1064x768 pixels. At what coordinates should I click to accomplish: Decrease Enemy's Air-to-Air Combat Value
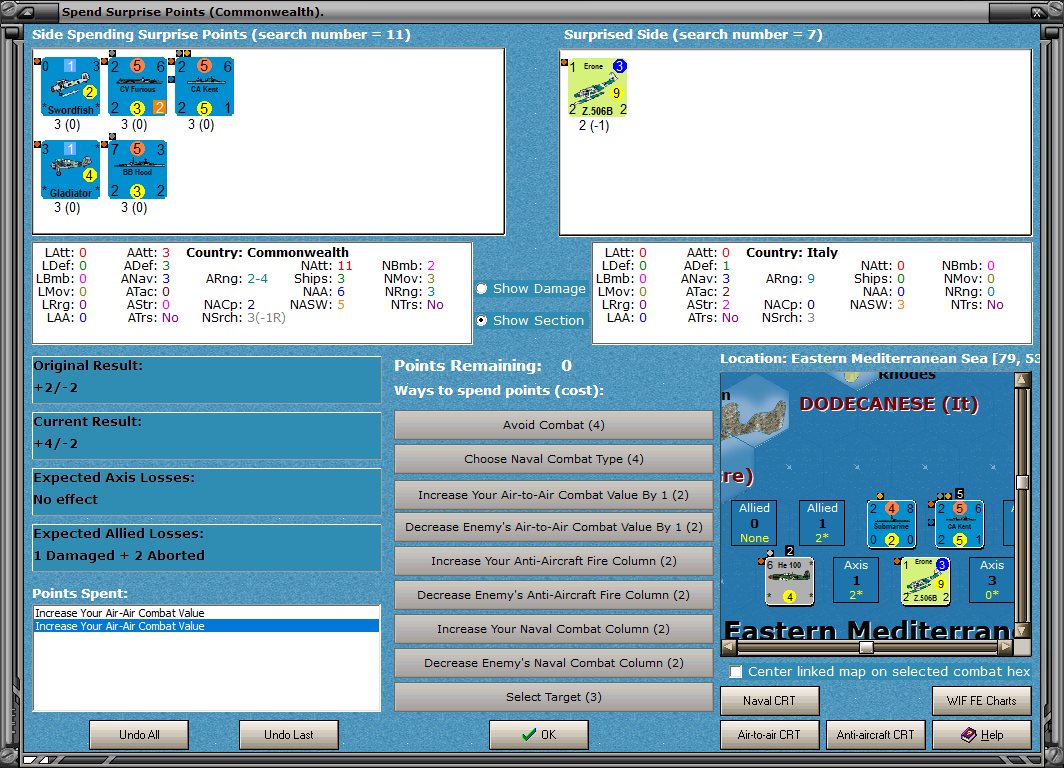point(554,526)
